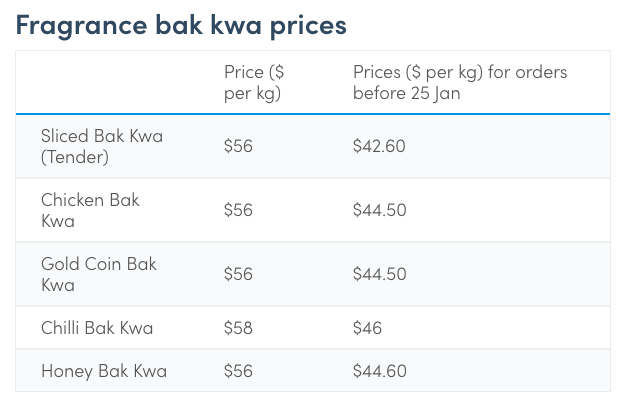Click the $56 price for Chicken Bak Kwa

point(238,210)
